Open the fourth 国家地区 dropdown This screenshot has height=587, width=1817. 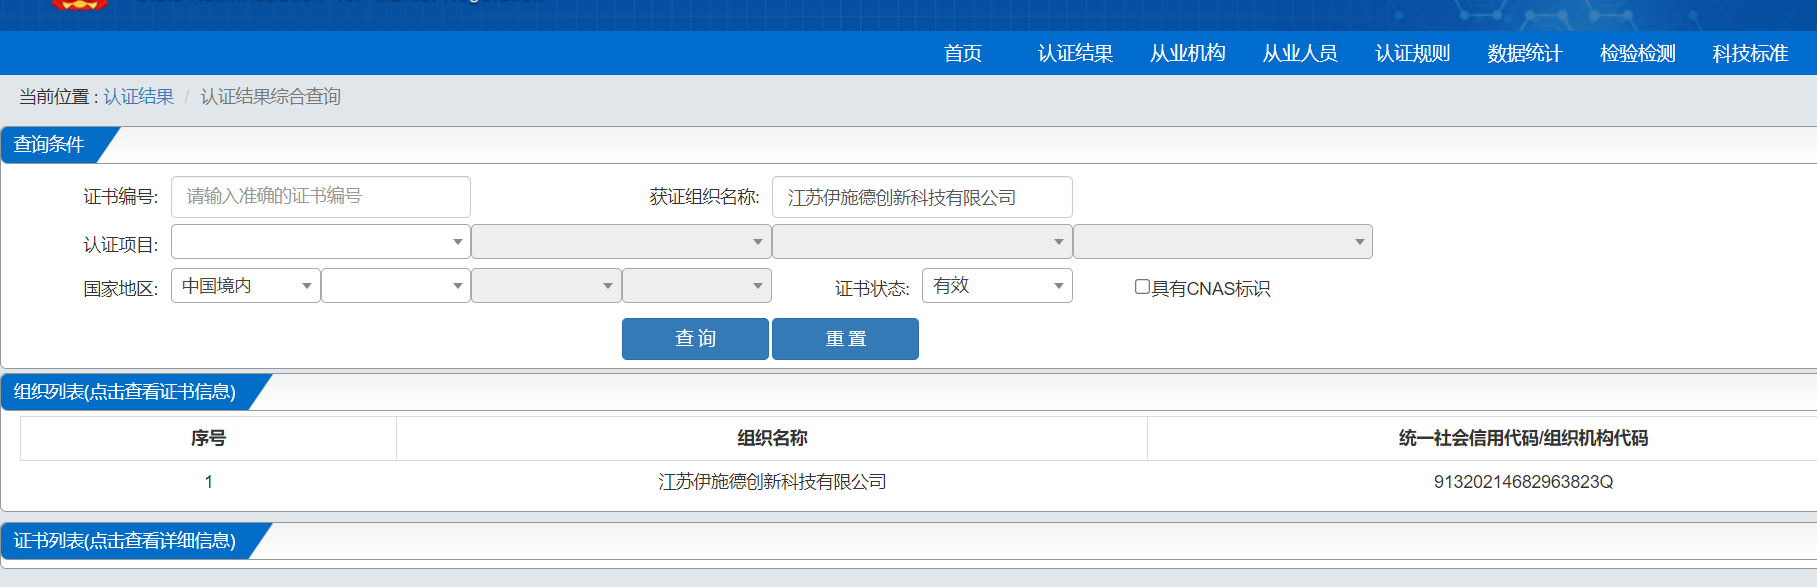(697, 286)
